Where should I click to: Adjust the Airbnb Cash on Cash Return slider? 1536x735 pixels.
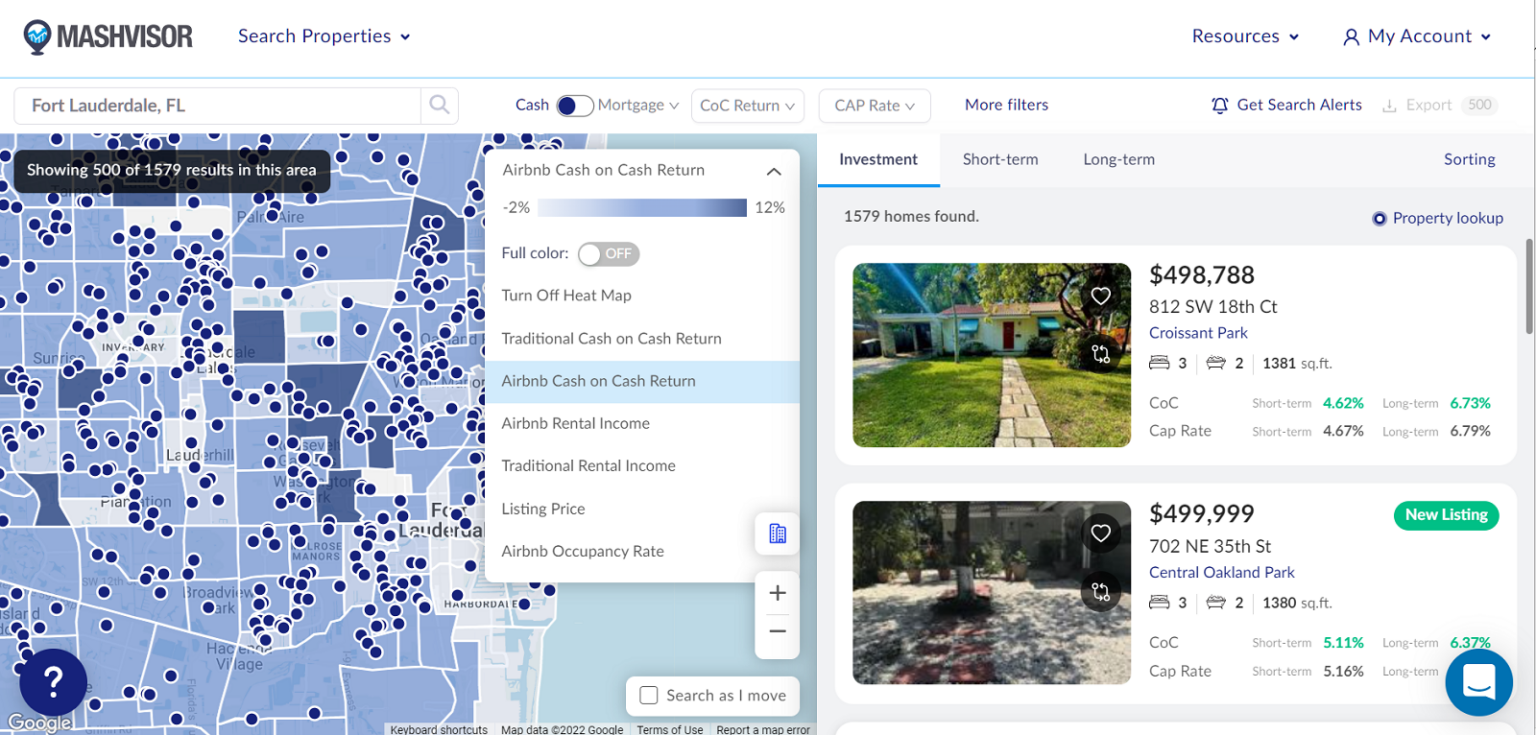pyautogui.click(x=642, y=207)
